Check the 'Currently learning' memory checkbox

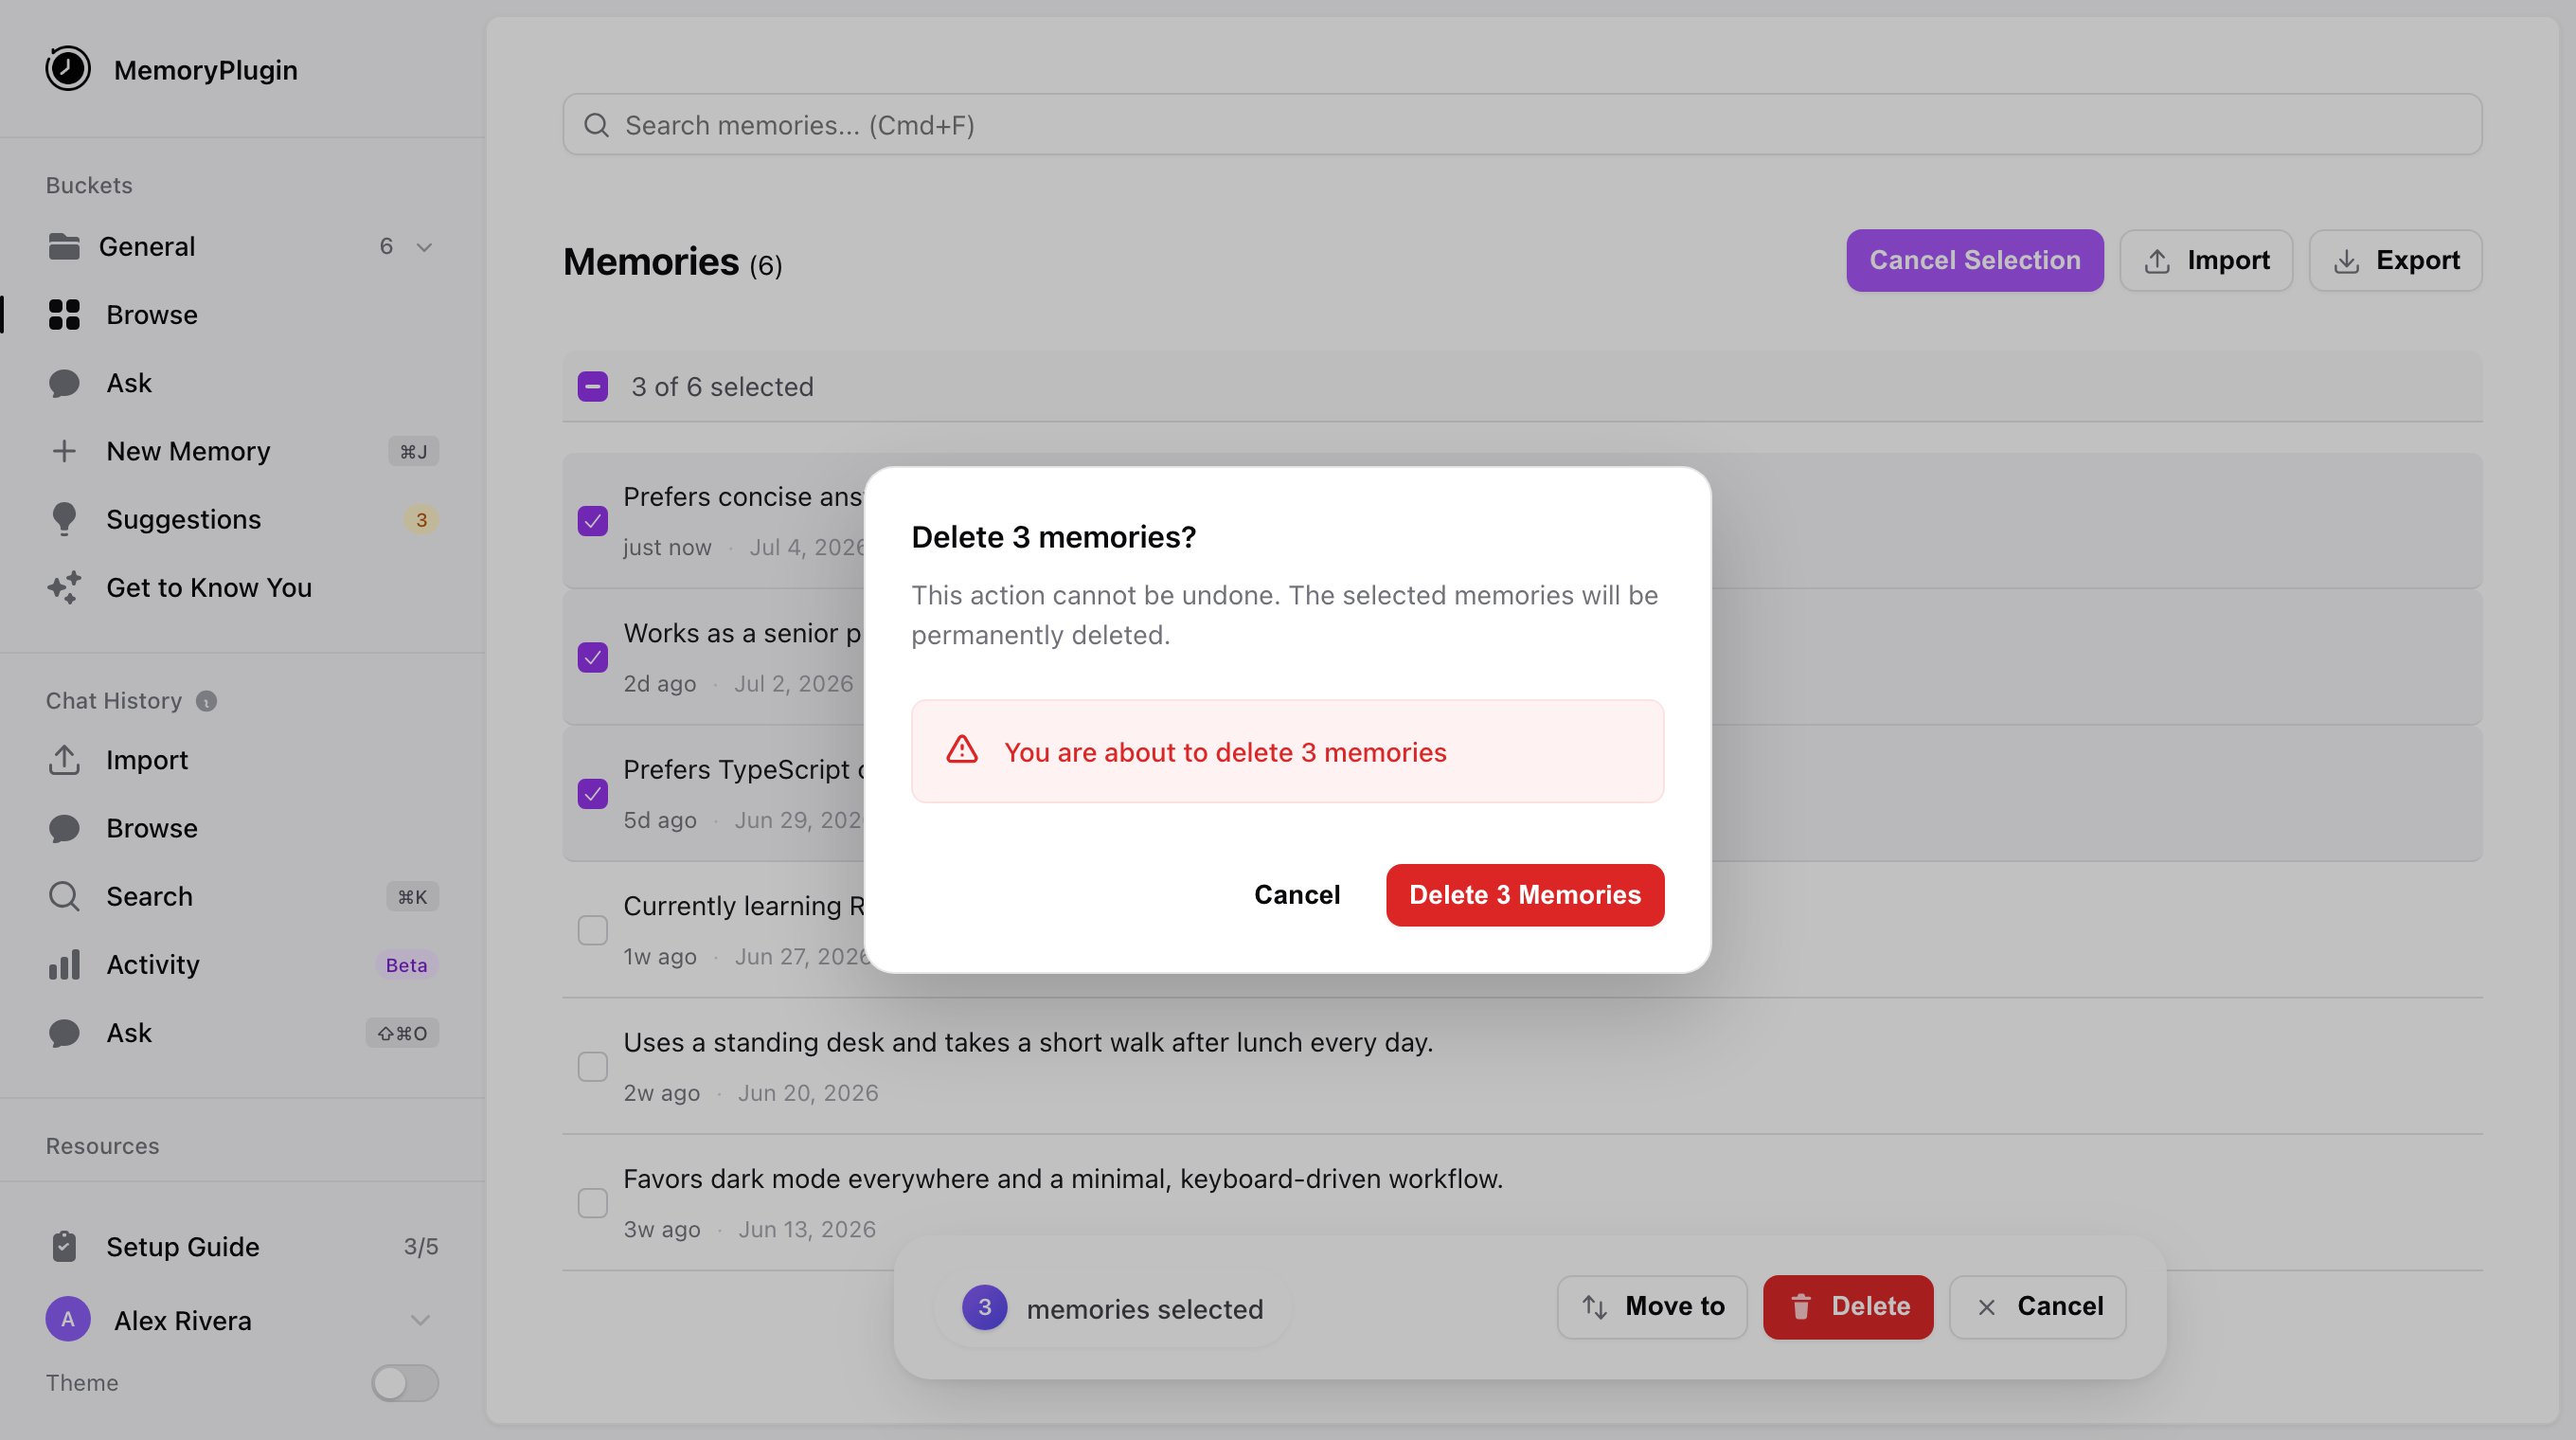point(593,930)
